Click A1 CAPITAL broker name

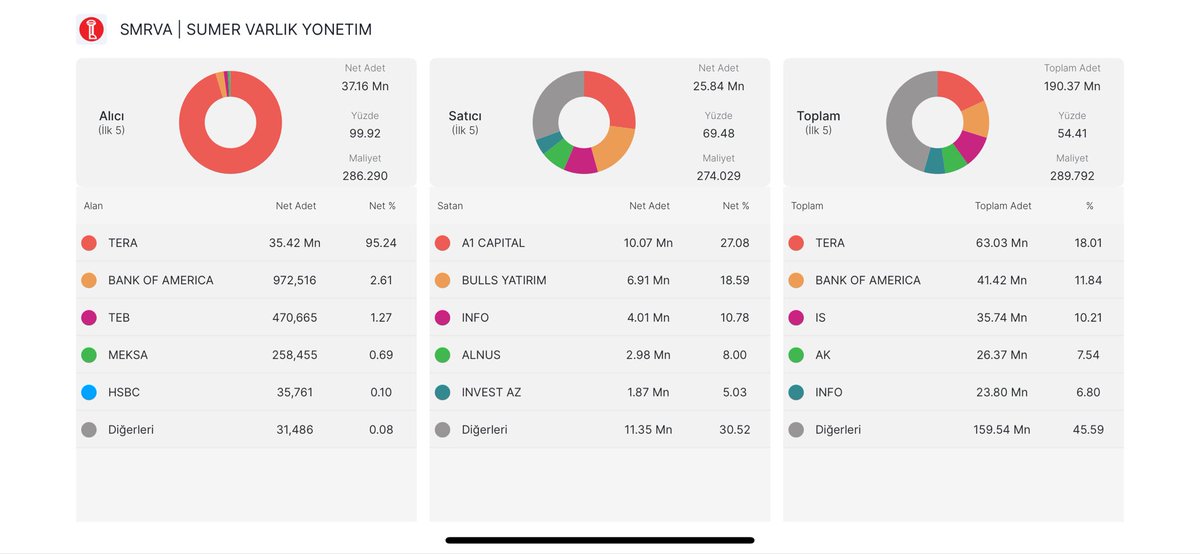[493, 243]
